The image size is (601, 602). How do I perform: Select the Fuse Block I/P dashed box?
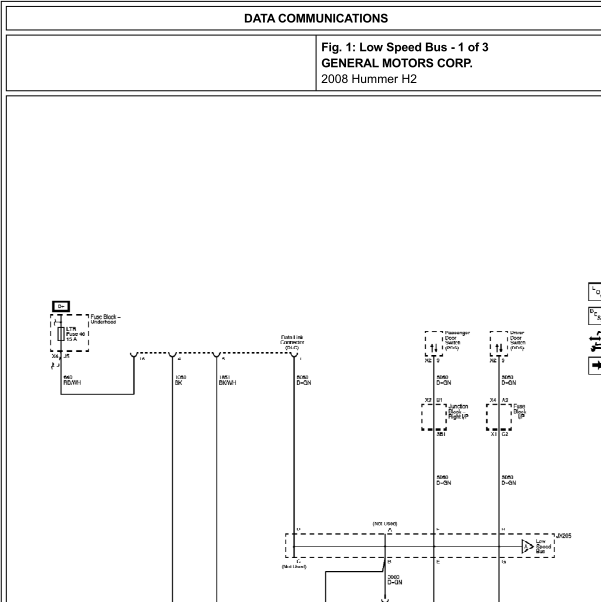[499, 417]
